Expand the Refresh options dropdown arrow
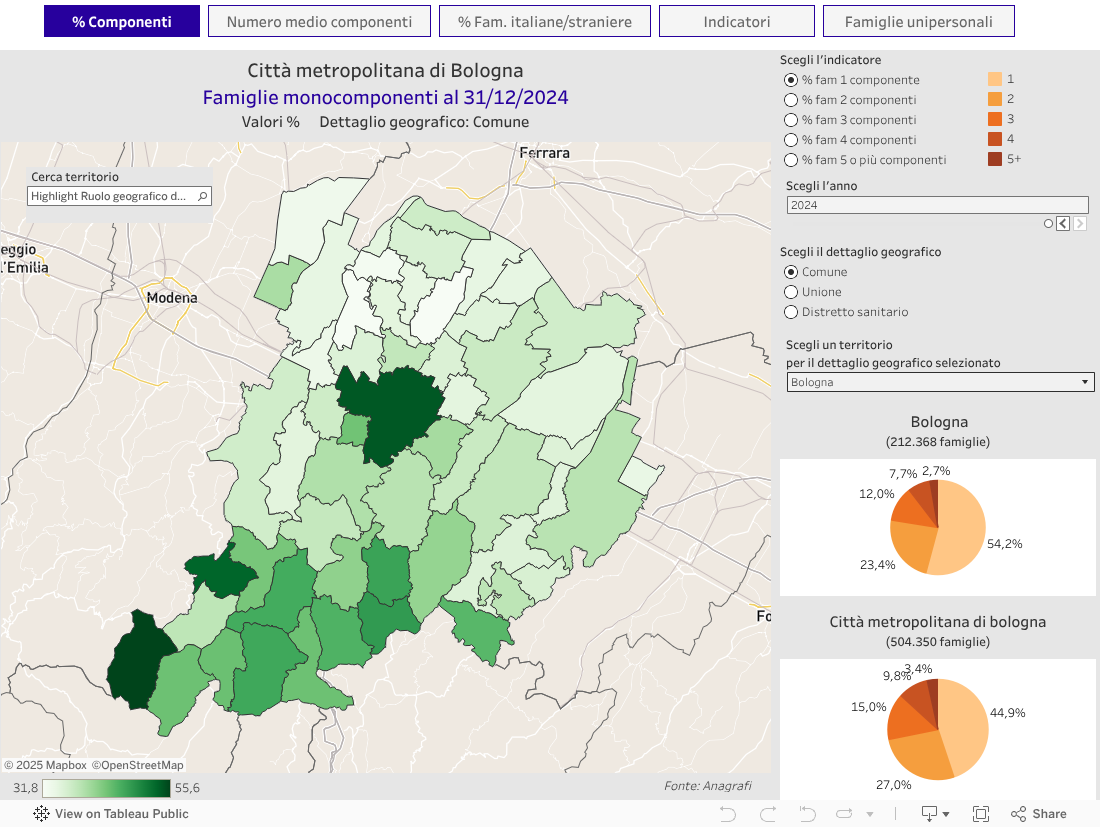Screen dimensions: 1100x827 tap(869, 814)
